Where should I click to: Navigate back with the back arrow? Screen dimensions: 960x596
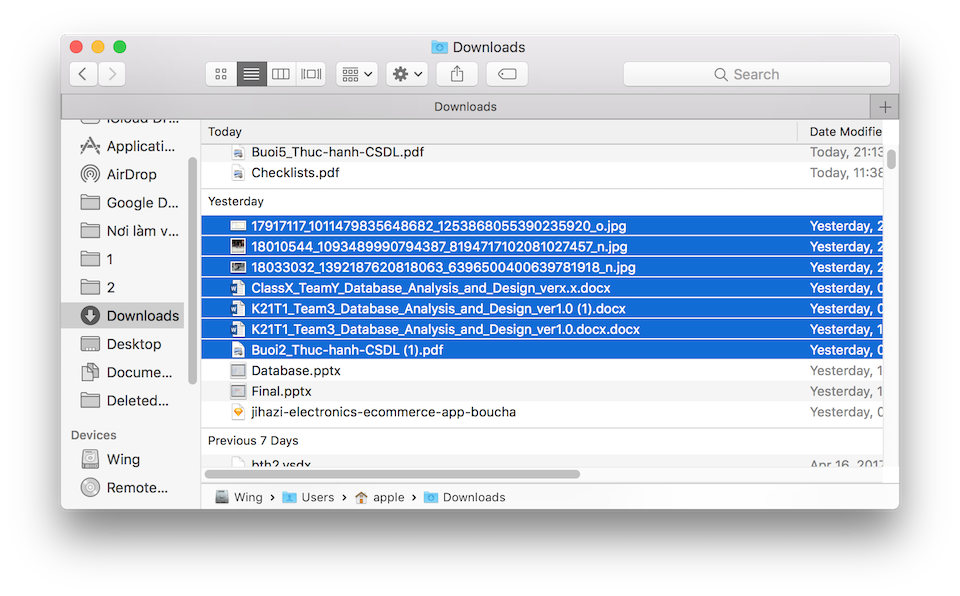tap(83, 73)
